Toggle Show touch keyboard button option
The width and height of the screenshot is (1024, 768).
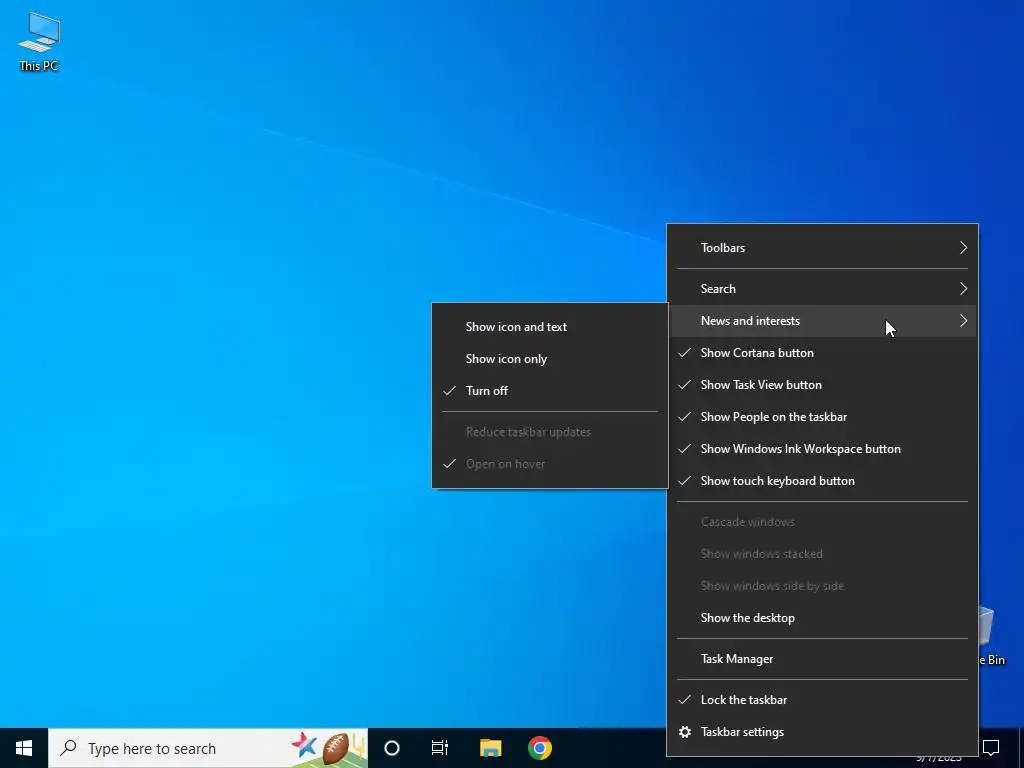[822, 481]
